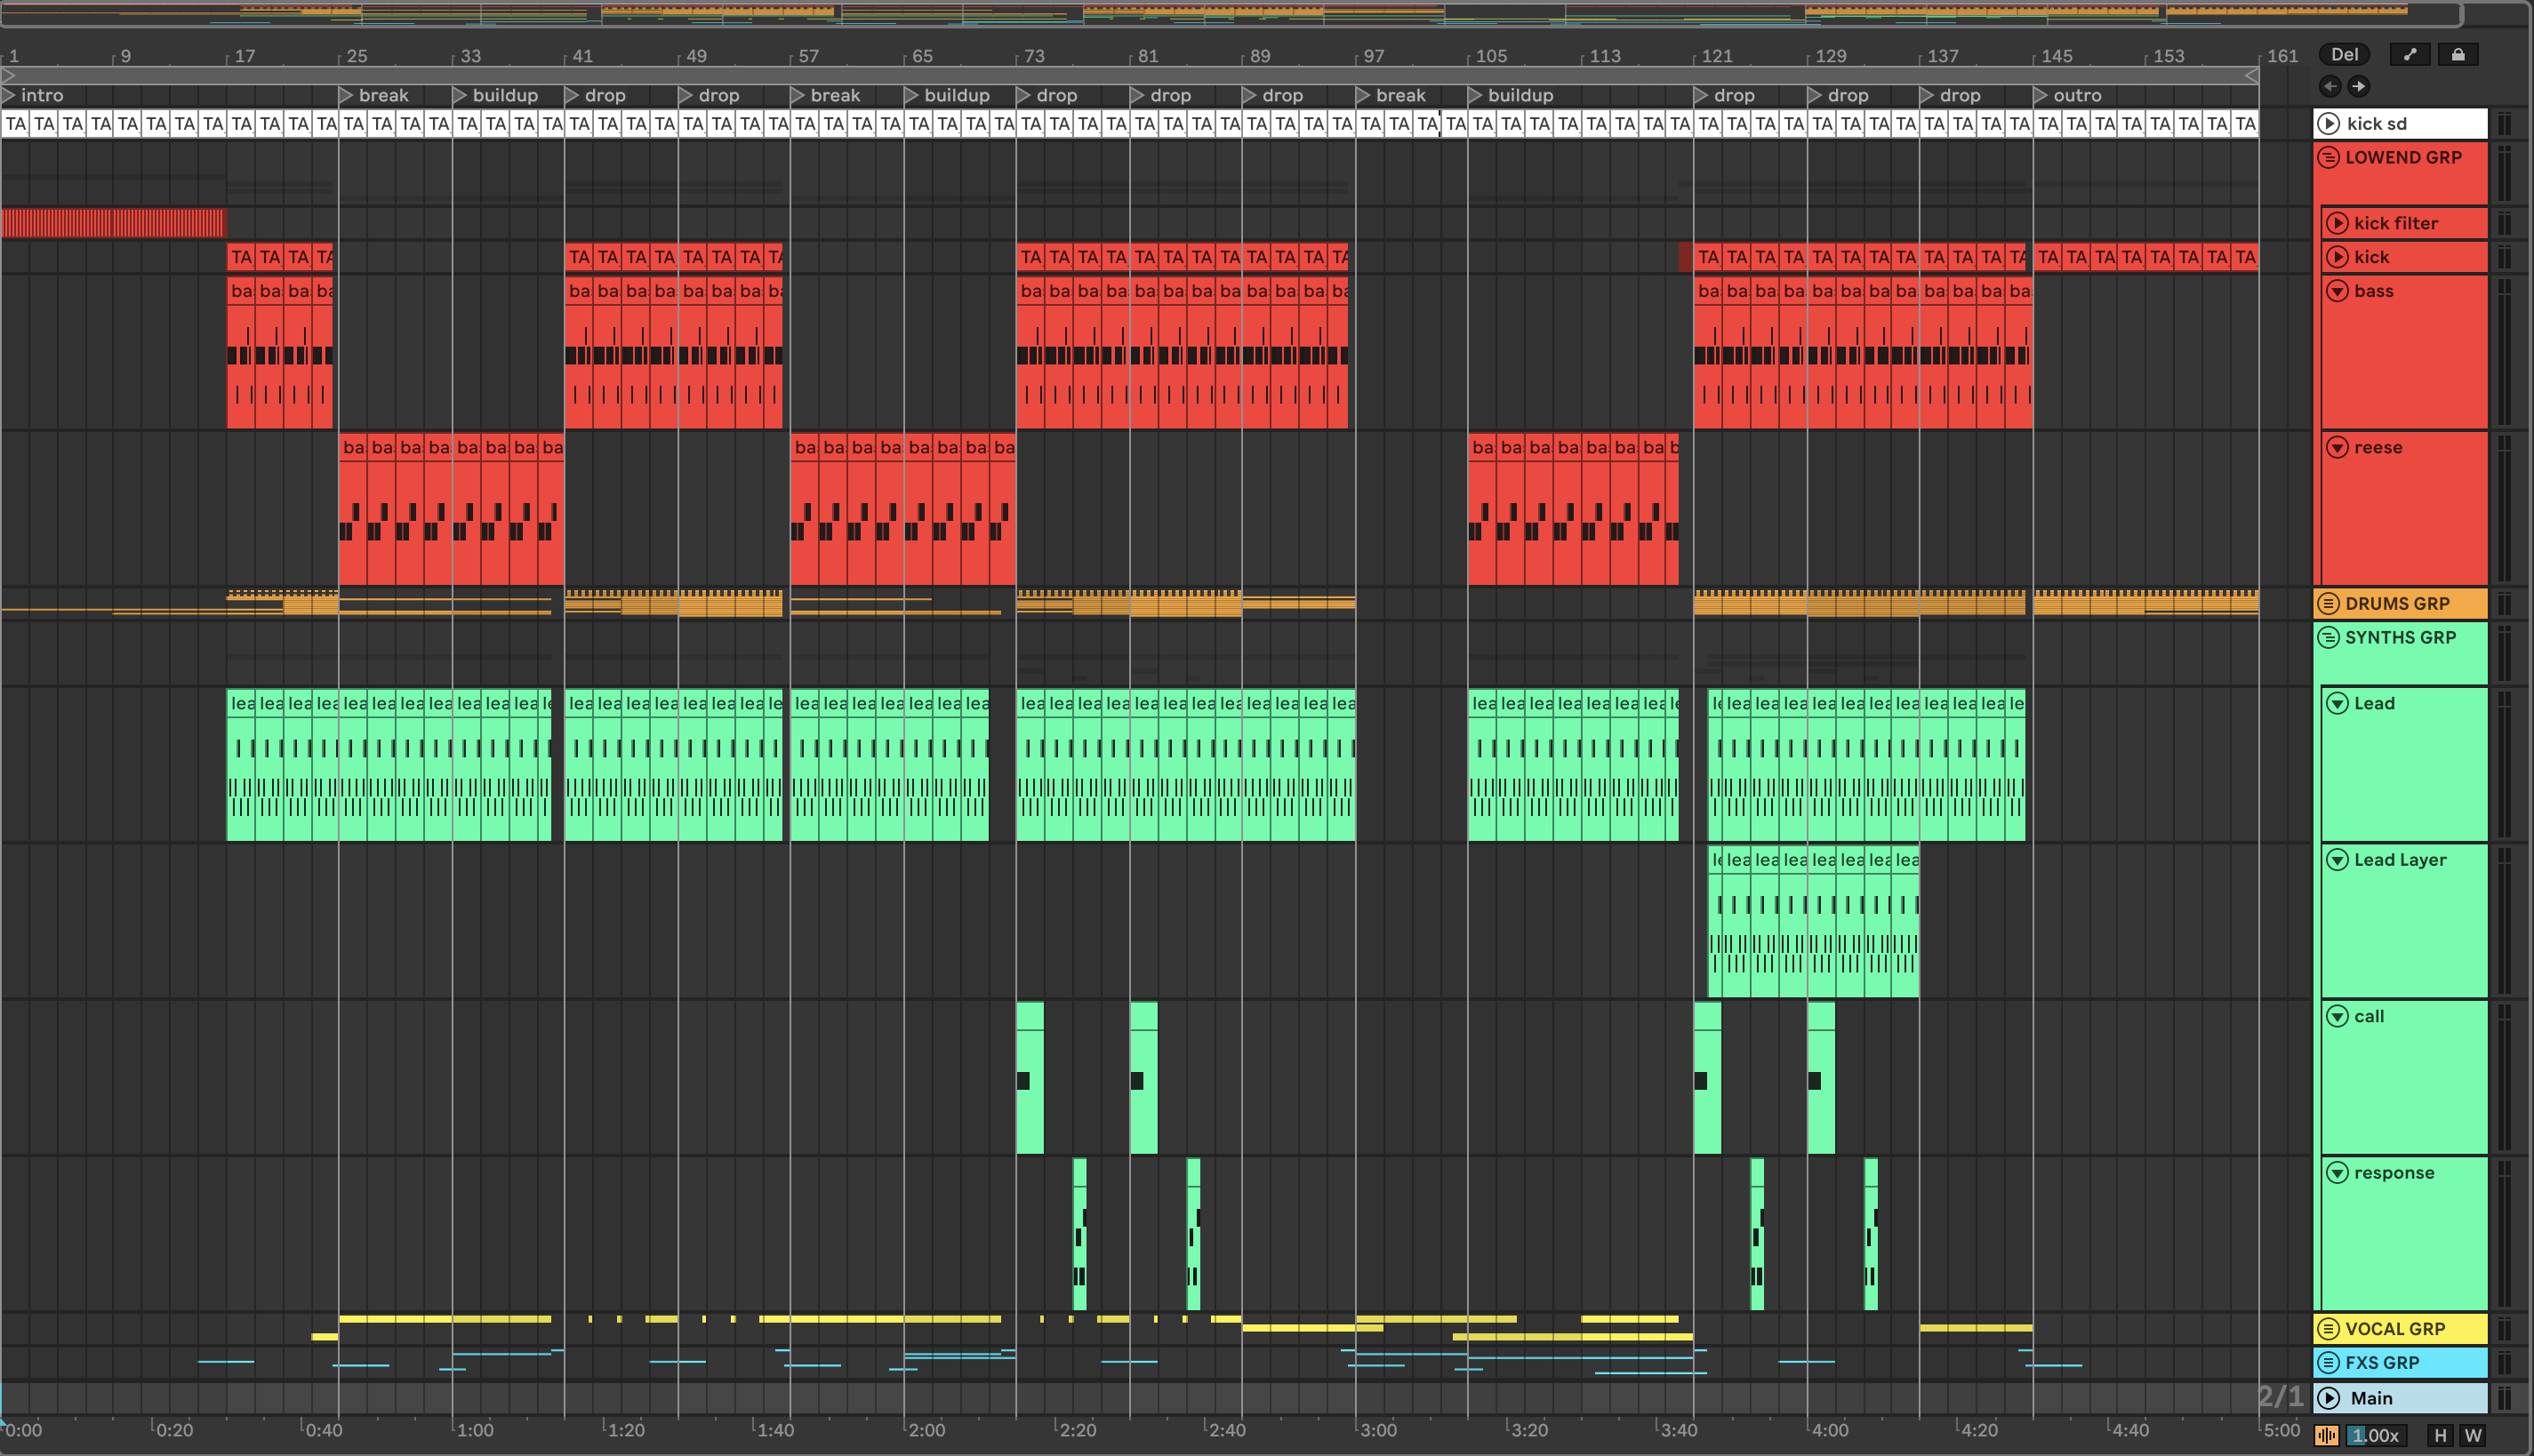Adjust the 1.00x zoom factor slider
This screenshot has width=2534, height=1456.
pyautogui.click(x=2375, y=1436)
